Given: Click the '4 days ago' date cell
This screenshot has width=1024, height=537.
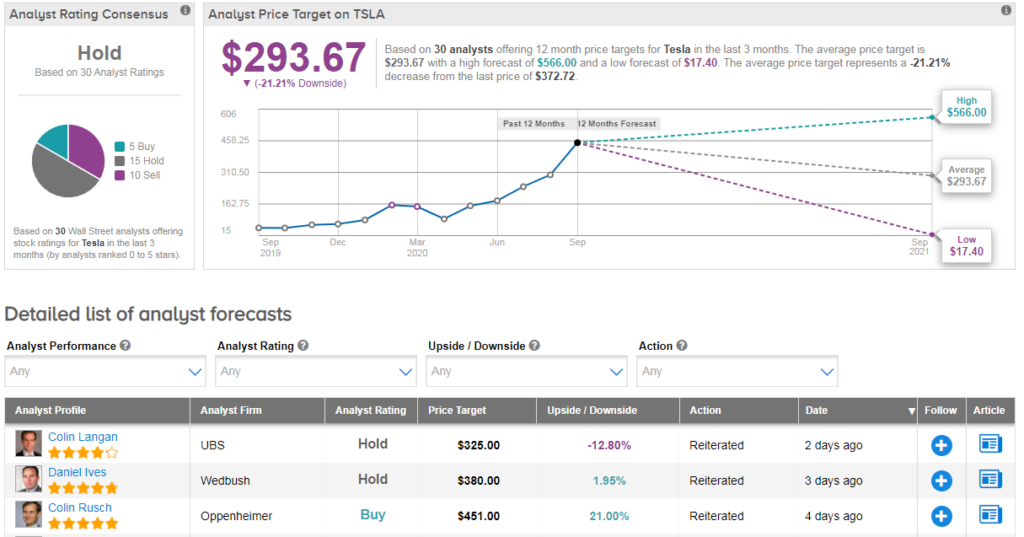Looking at the screenshot, I should pyautogui.click(x=833, y=516).
